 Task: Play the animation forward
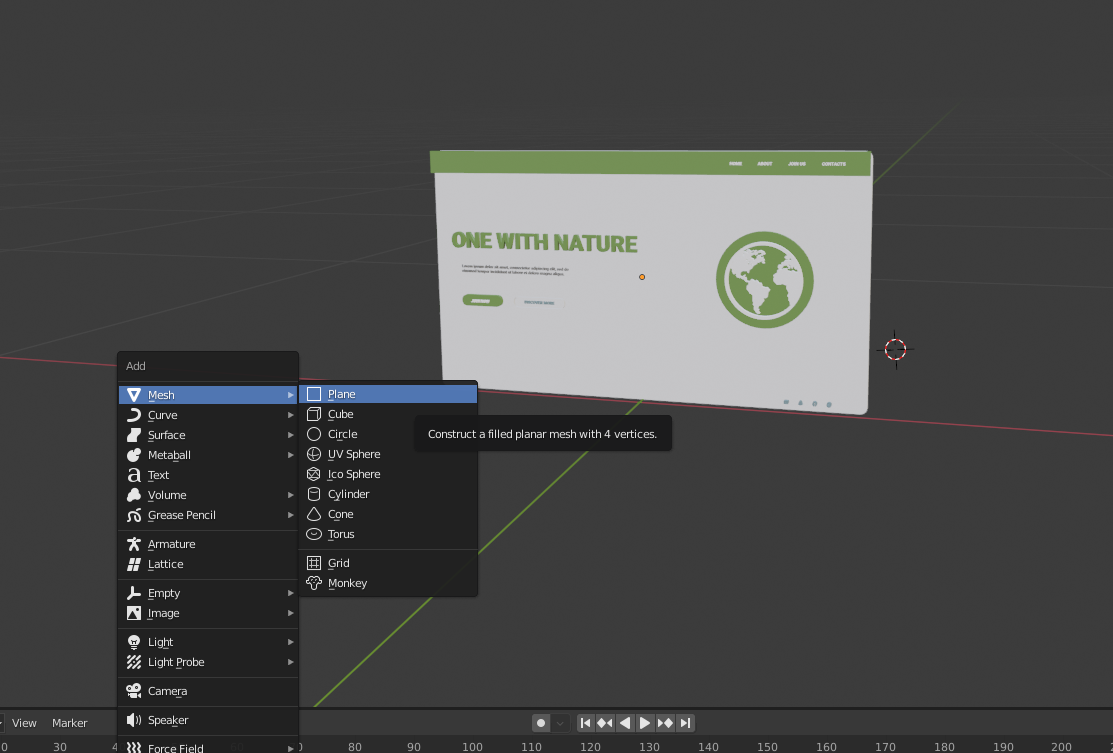[645, 722]
